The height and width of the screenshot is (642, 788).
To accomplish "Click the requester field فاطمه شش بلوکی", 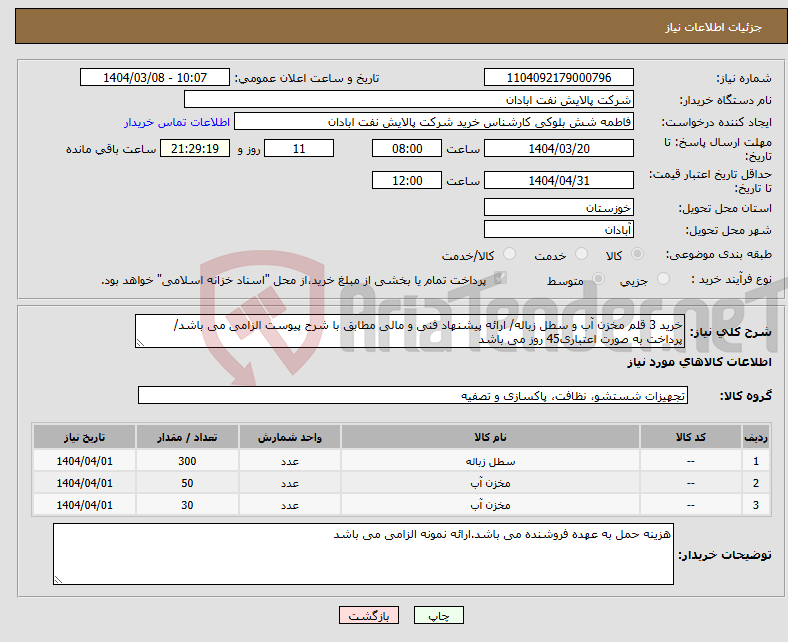I will click(434, 122).
